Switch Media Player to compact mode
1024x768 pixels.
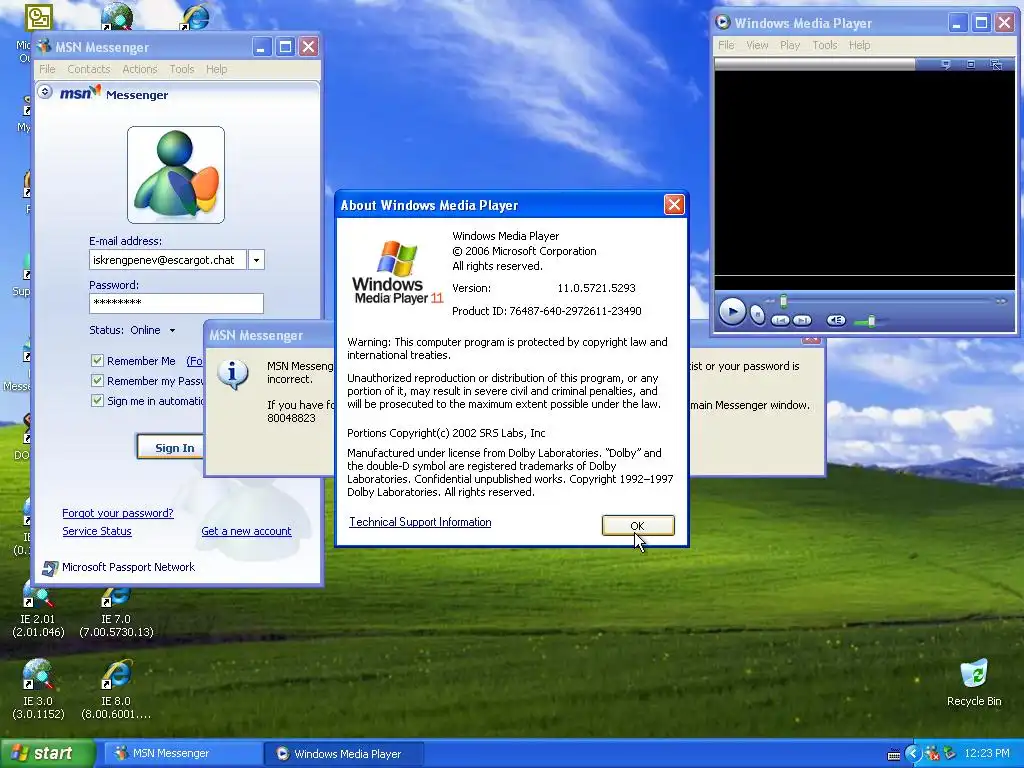(996, 64)
